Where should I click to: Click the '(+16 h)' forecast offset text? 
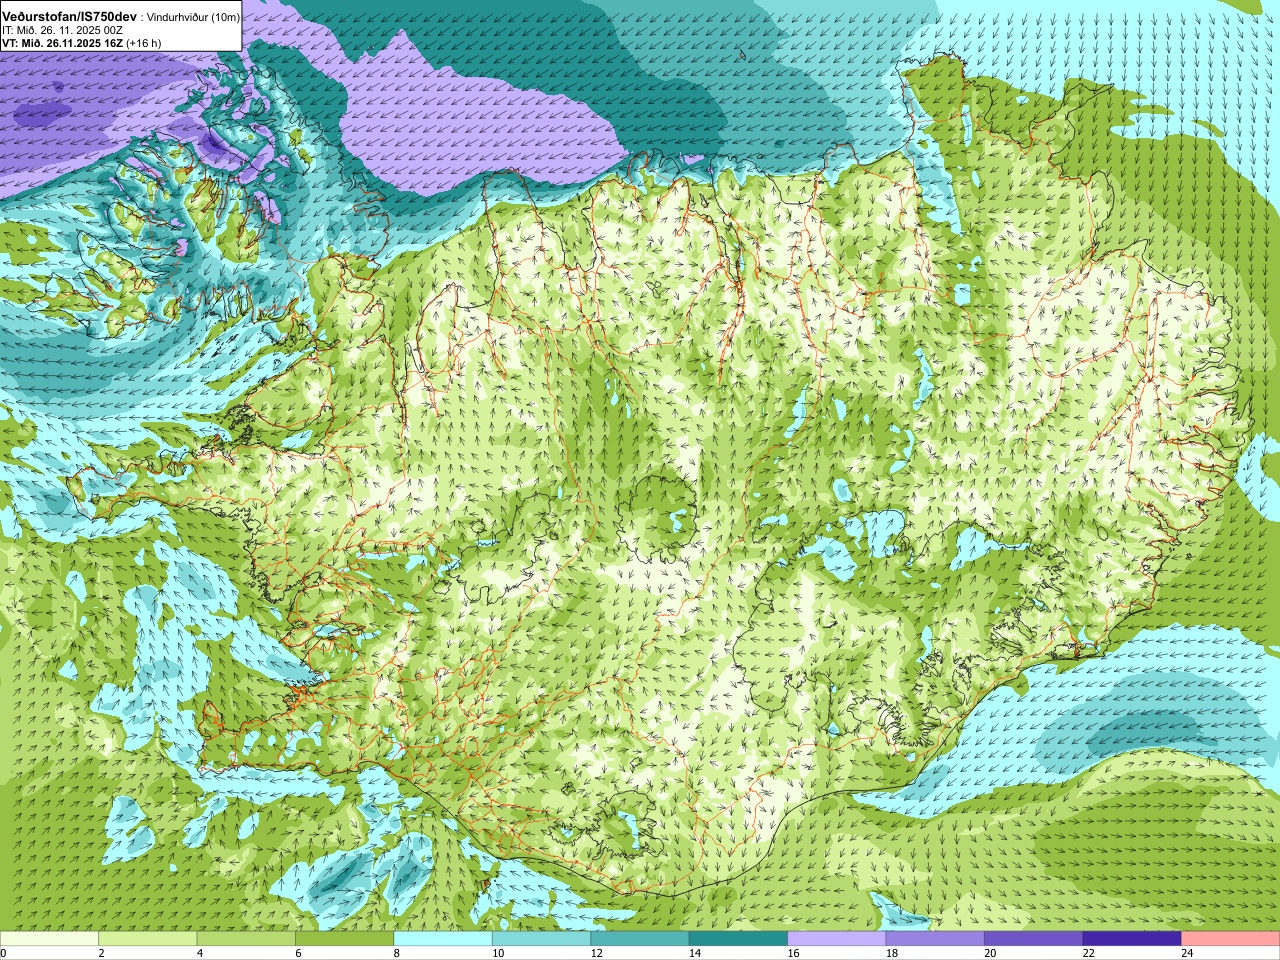point(143,43)
